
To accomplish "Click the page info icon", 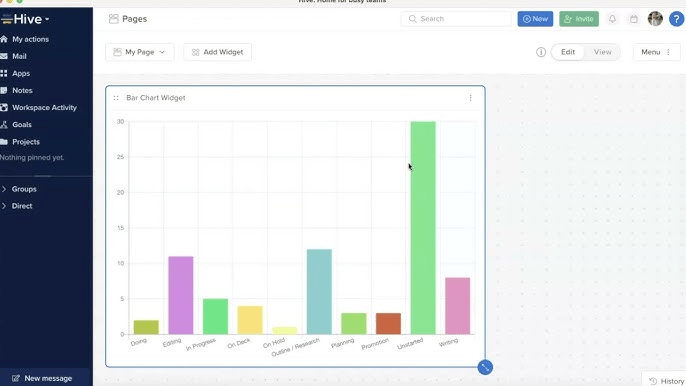I will tap(541, 52).
